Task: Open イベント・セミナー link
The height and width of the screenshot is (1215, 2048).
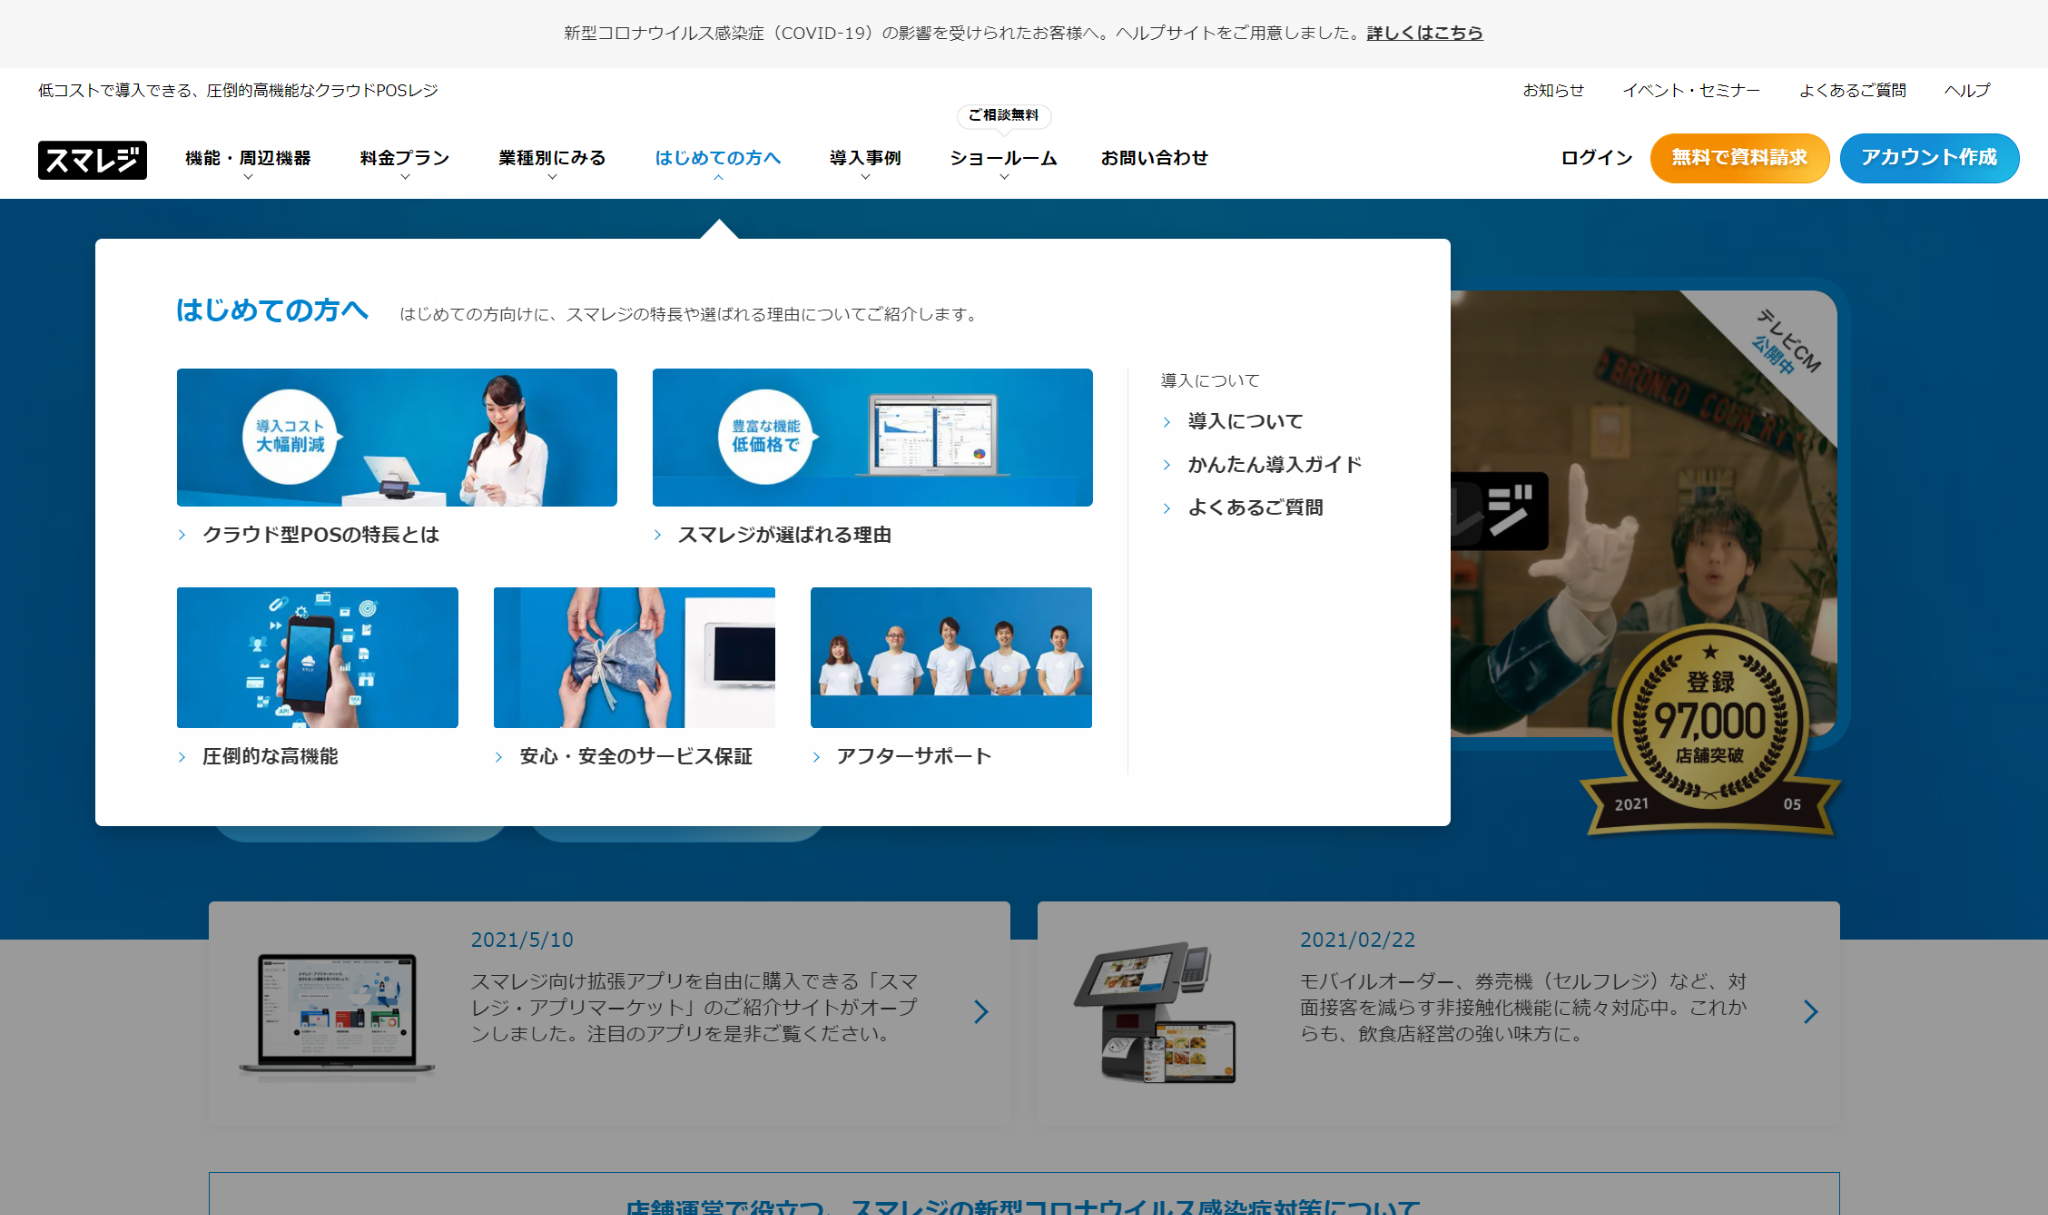Action: 1691,90
